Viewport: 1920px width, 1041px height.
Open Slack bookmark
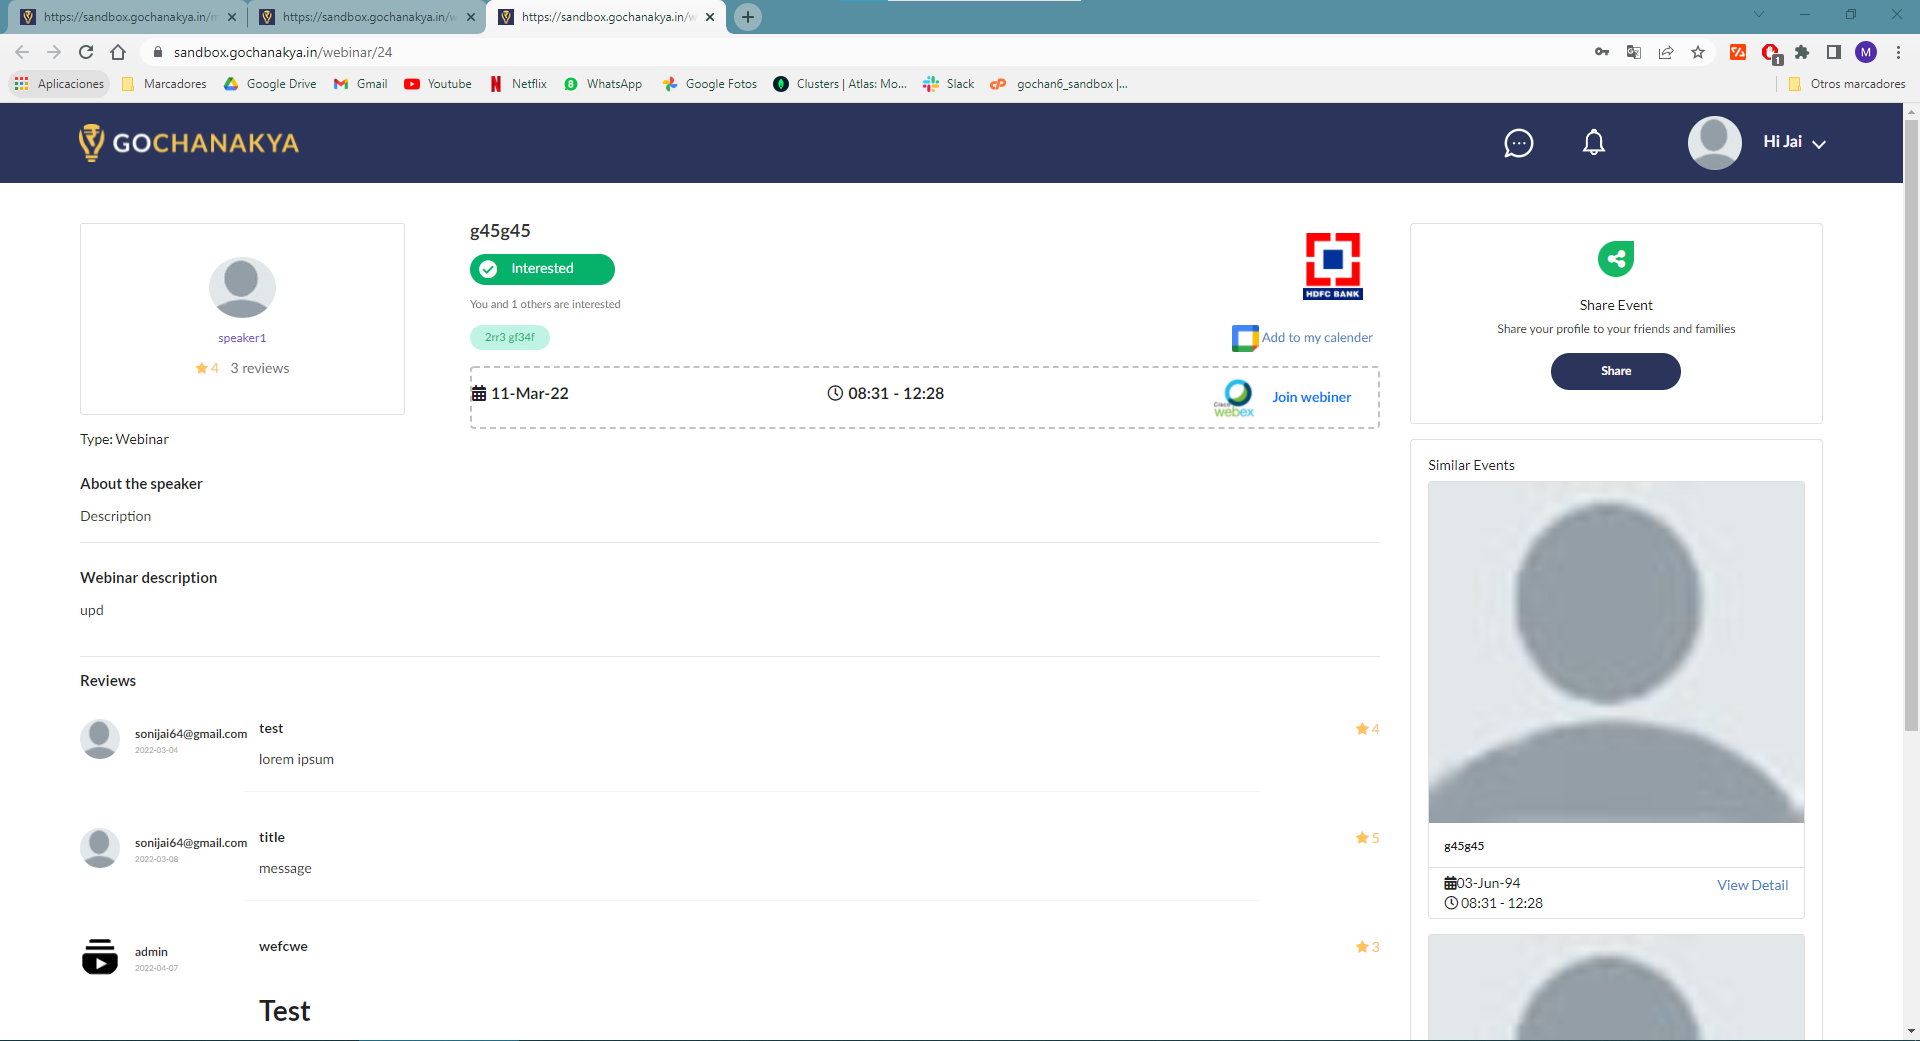pos(948,84)
